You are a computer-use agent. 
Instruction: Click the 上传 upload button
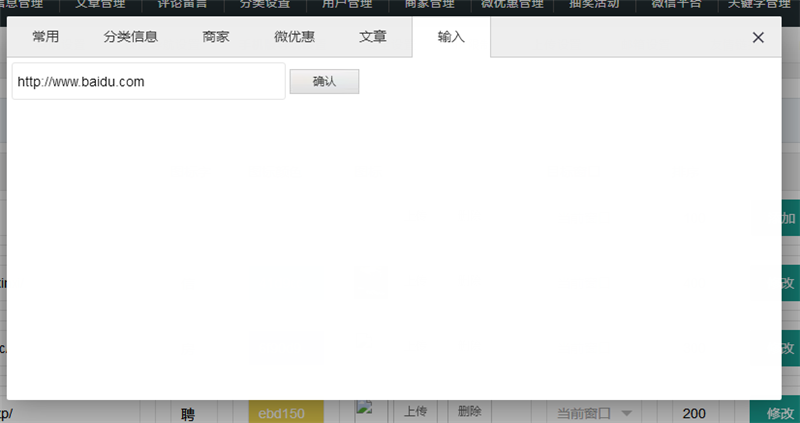point(416,412)
